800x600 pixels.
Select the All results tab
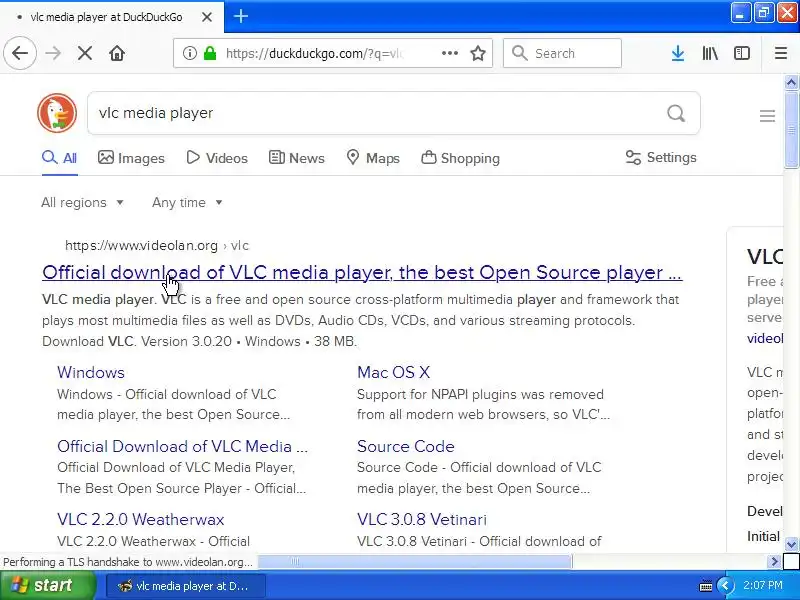pyautogui.click(x=60, y=158)
